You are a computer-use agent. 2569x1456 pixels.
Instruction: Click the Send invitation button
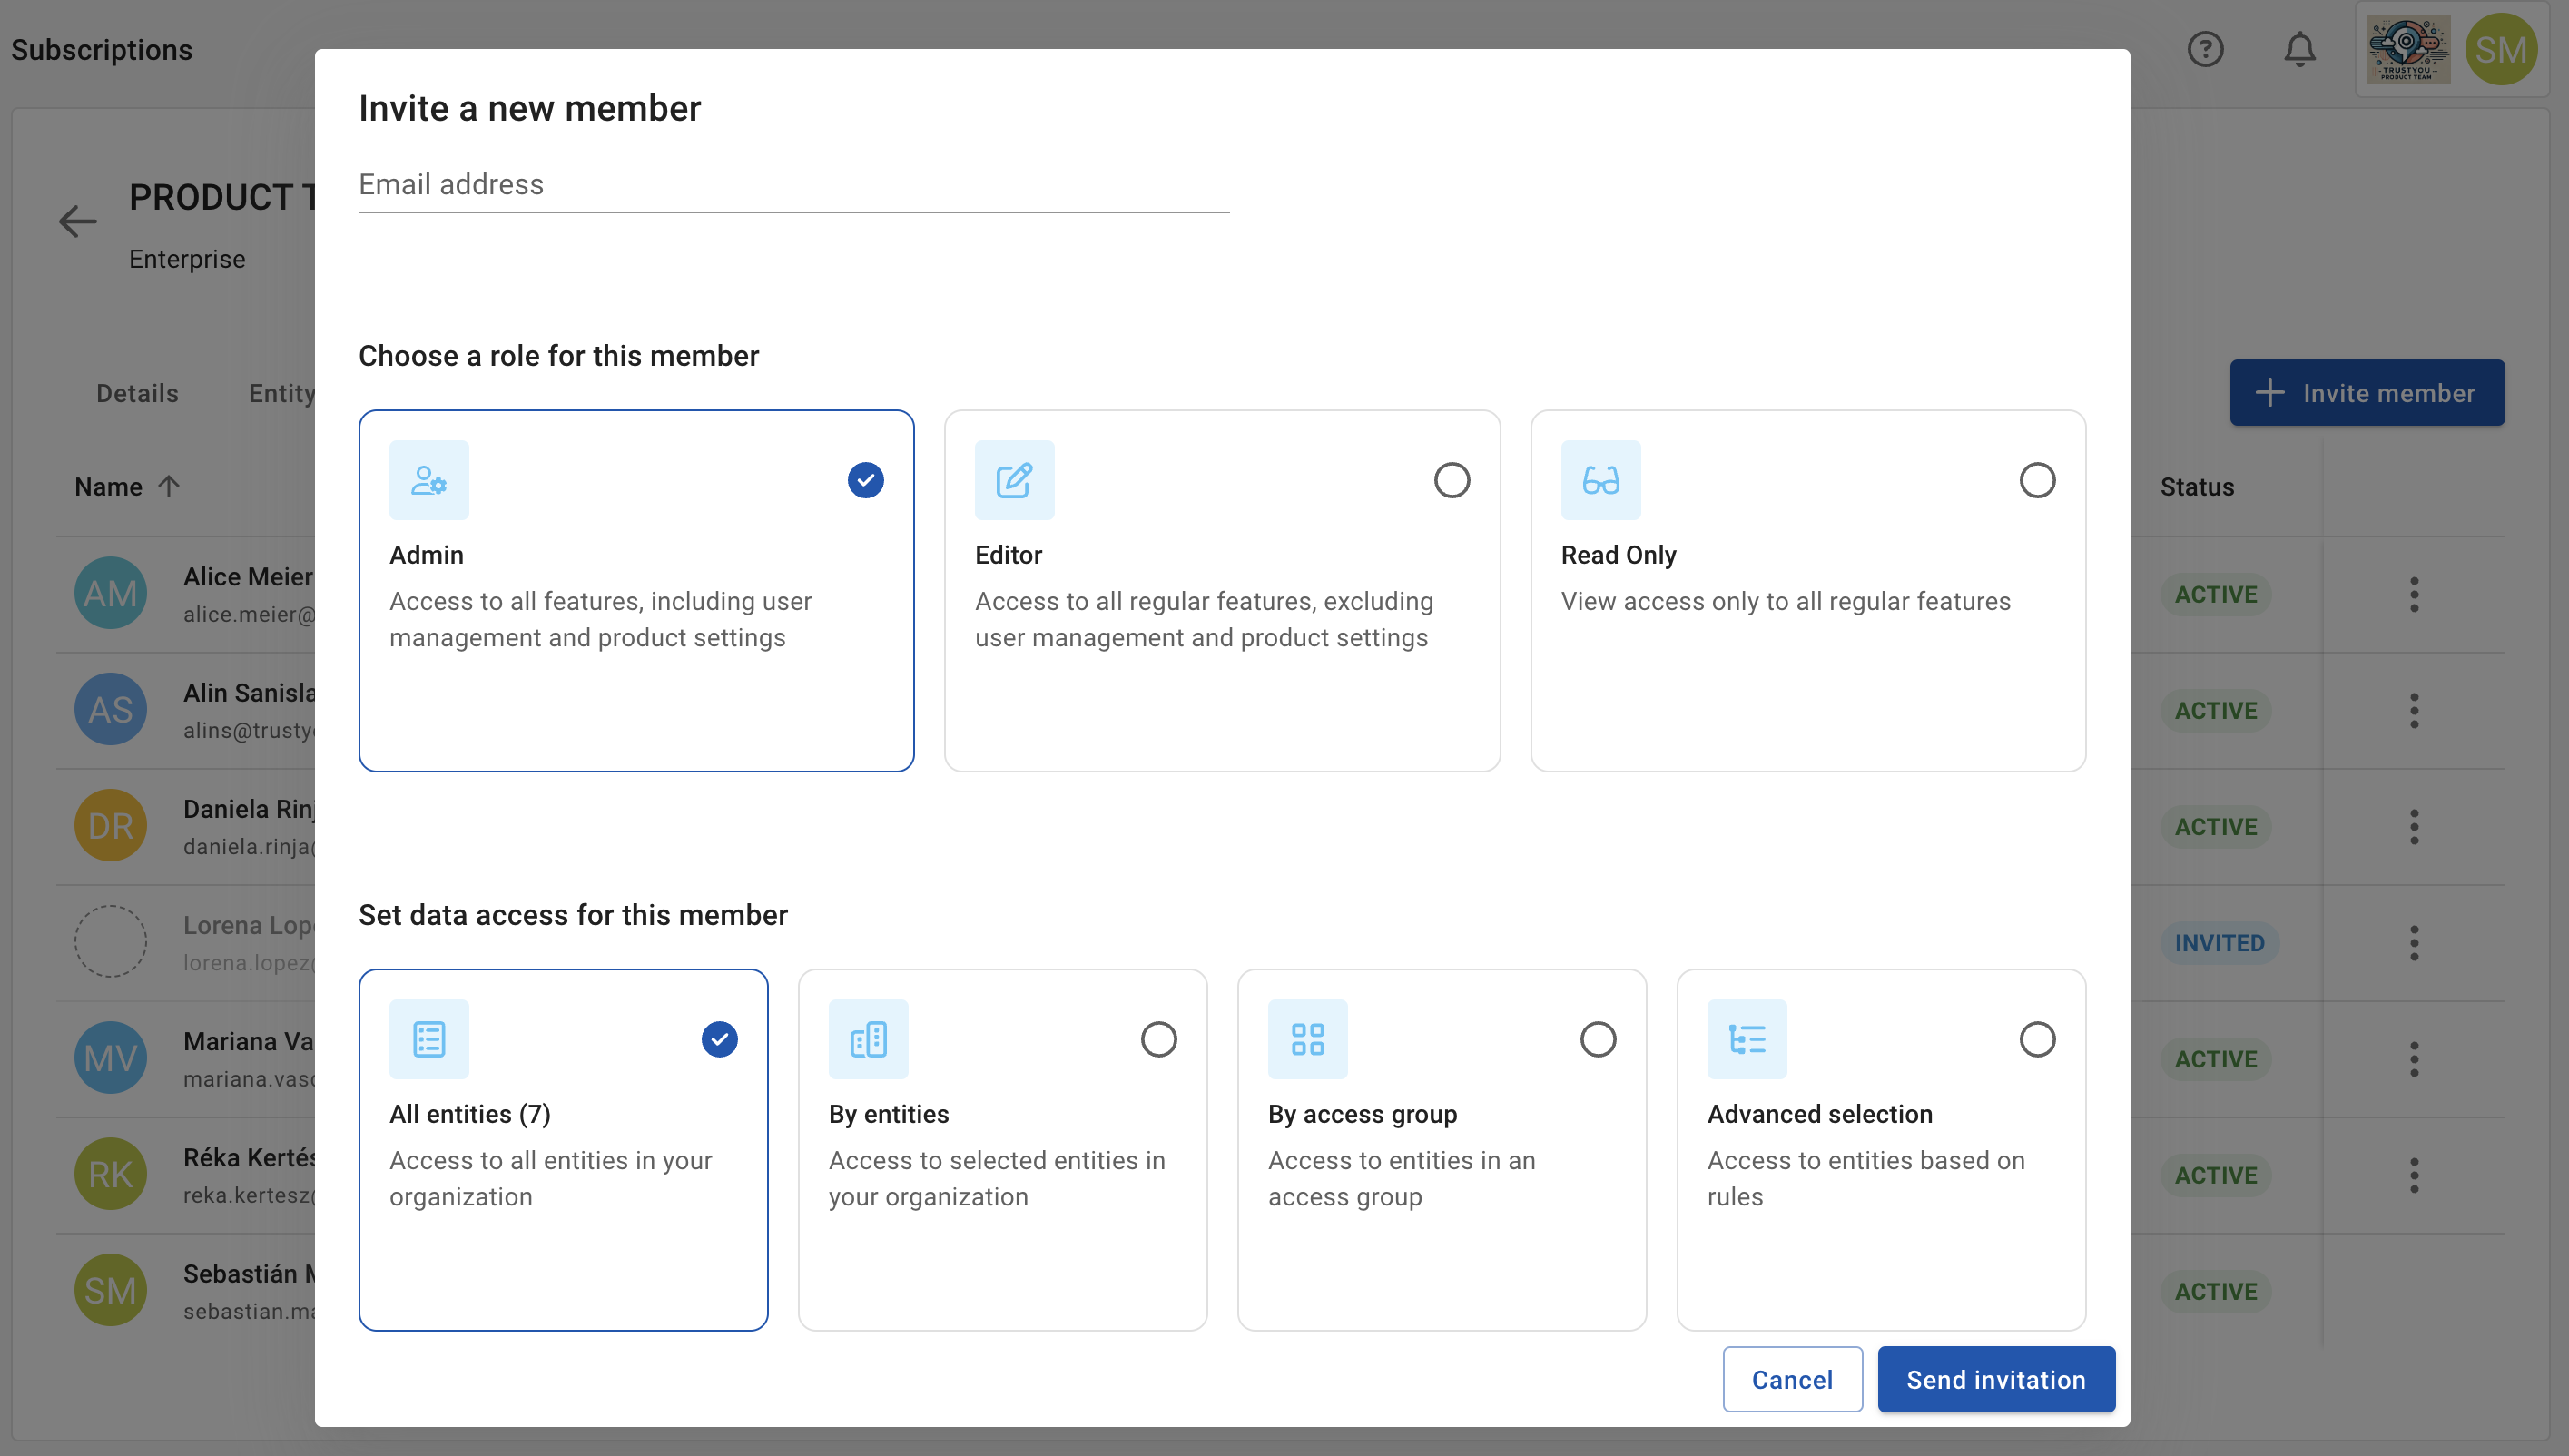click(1996, 1379)
